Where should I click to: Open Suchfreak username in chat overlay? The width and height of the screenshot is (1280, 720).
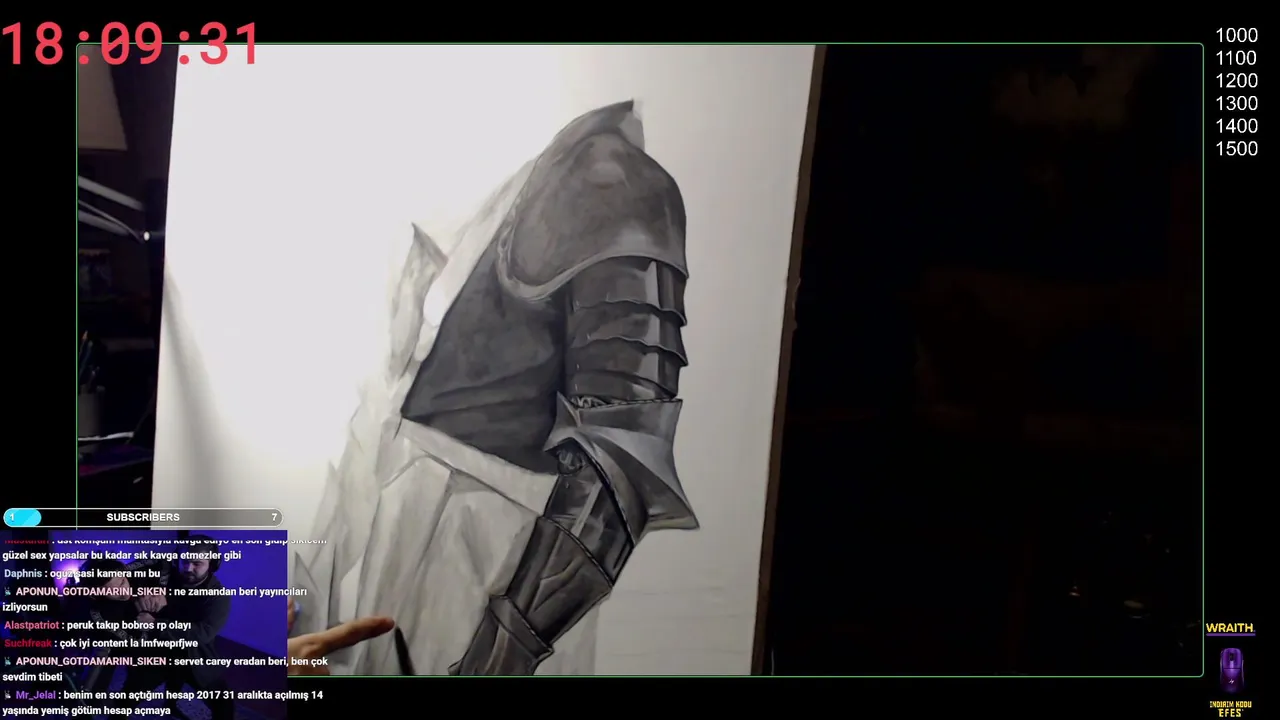point(28,643)
